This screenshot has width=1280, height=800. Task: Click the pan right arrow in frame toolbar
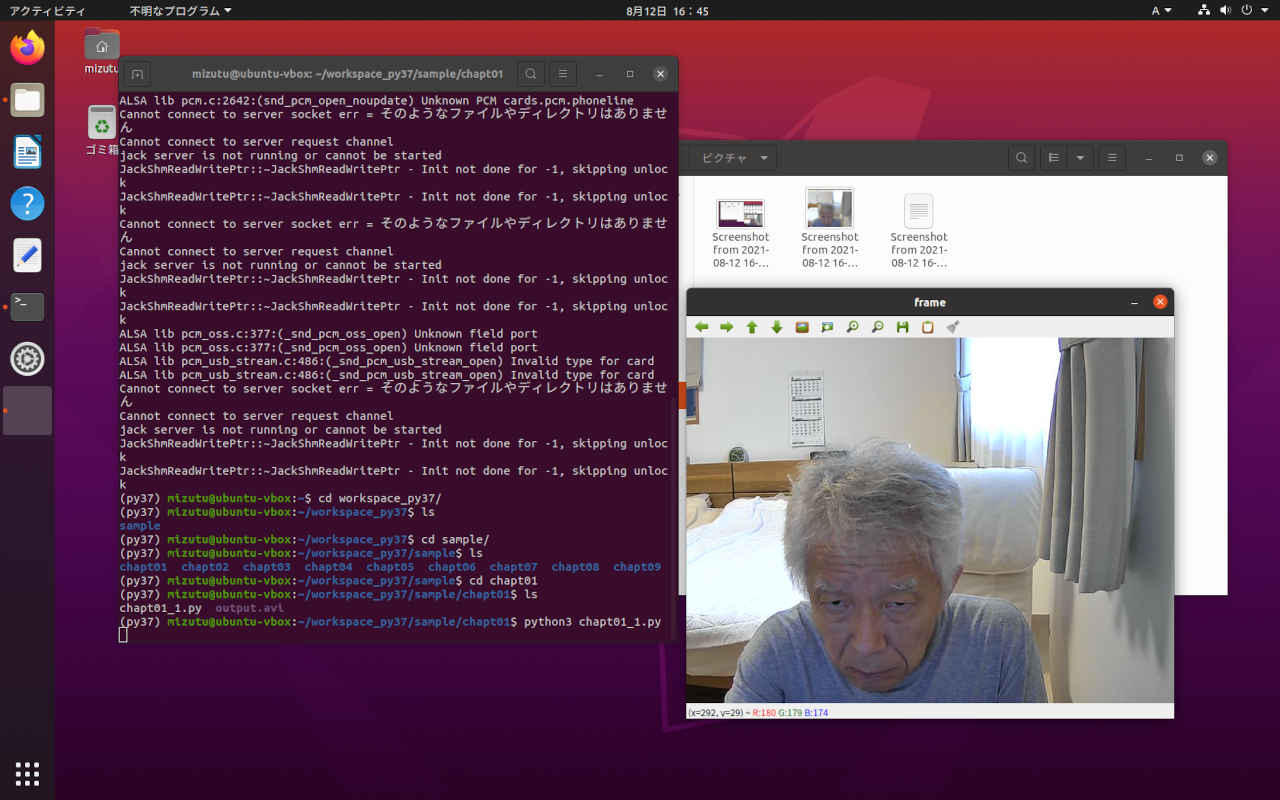click(727, 327)
